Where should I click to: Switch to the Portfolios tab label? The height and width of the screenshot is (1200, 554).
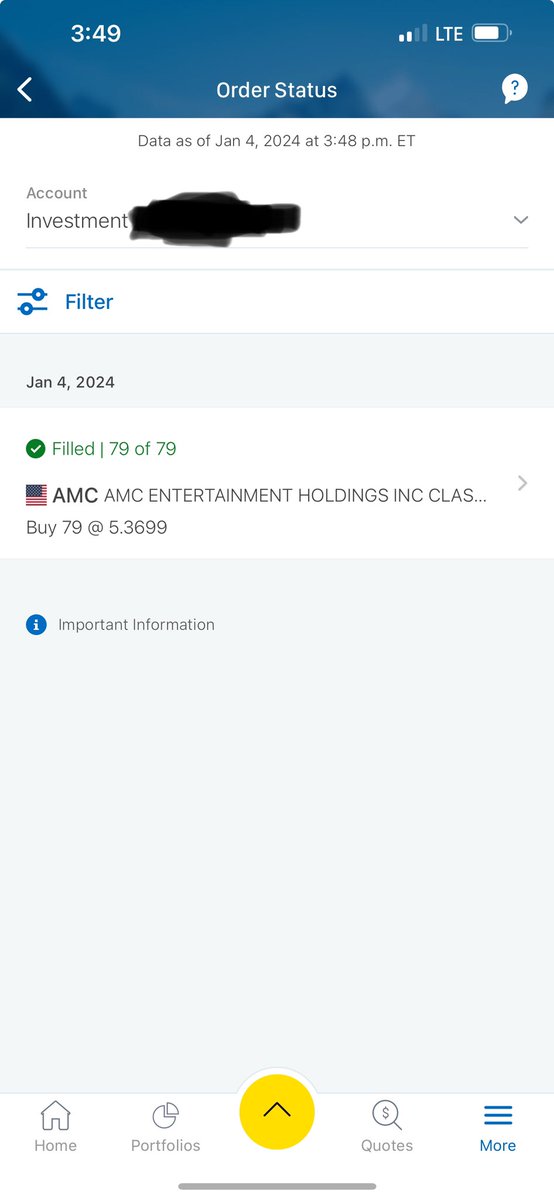(165, 1146)
